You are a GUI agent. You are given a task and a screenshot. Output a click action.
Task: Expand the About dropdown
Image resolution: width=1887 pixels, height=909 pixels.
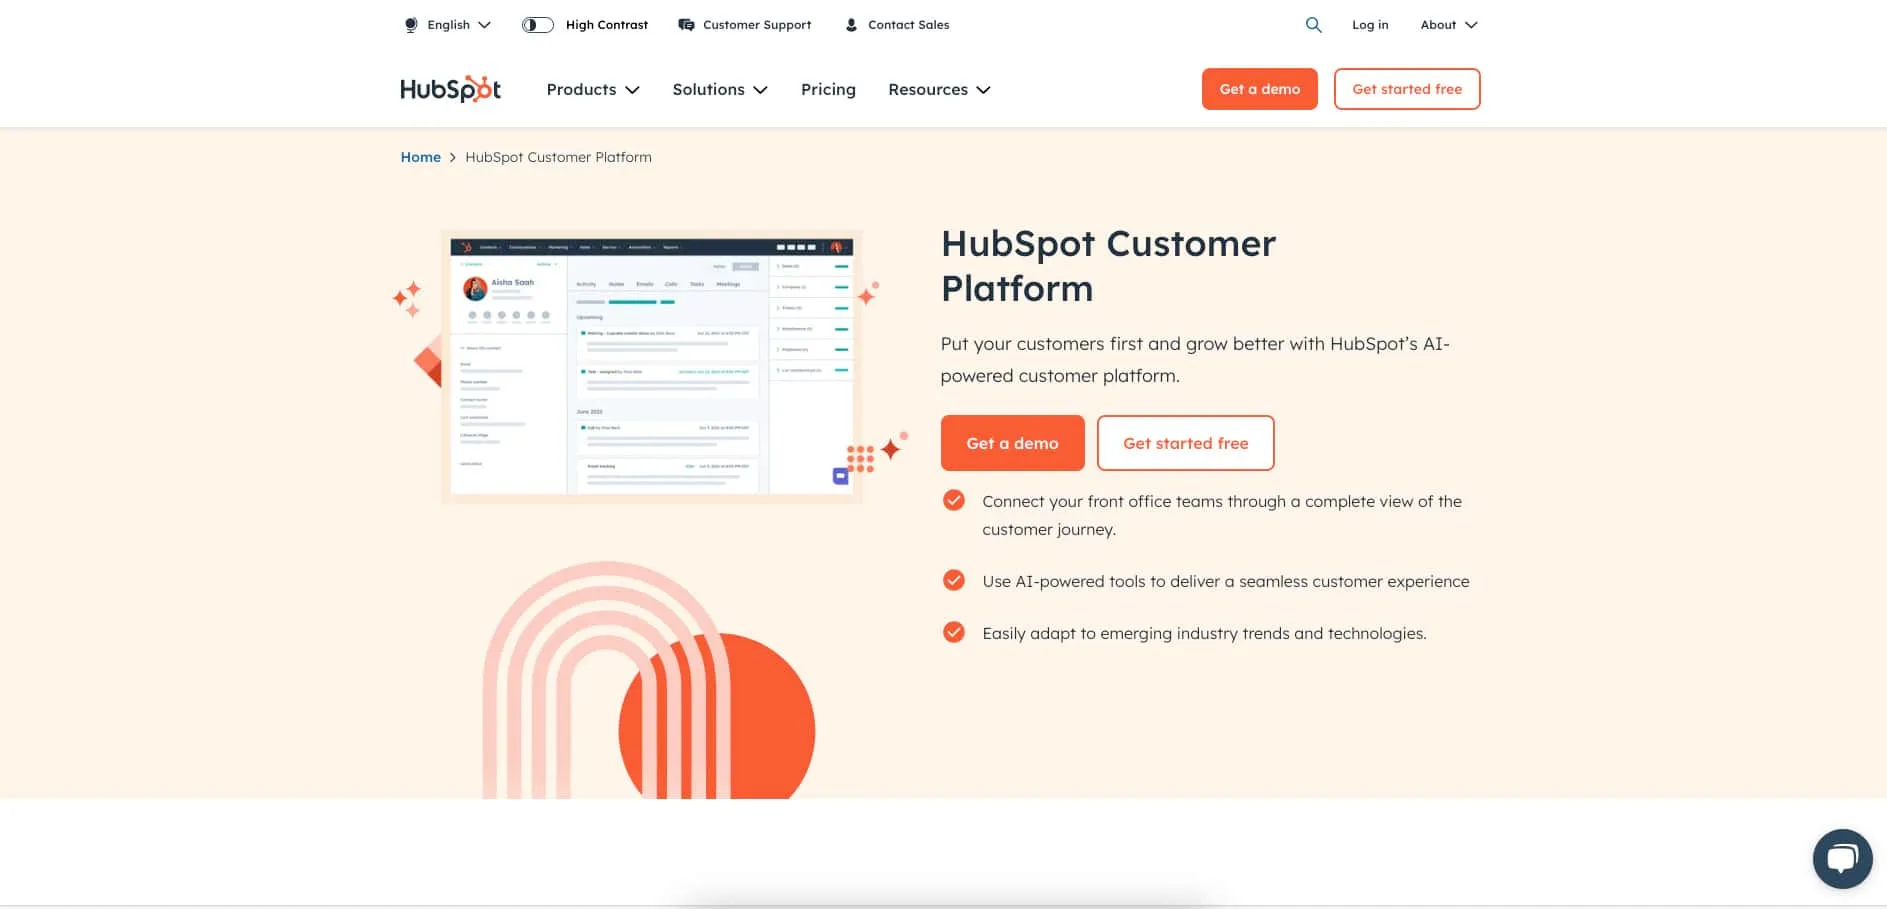pyautogui.click(x=1449, y=25)
